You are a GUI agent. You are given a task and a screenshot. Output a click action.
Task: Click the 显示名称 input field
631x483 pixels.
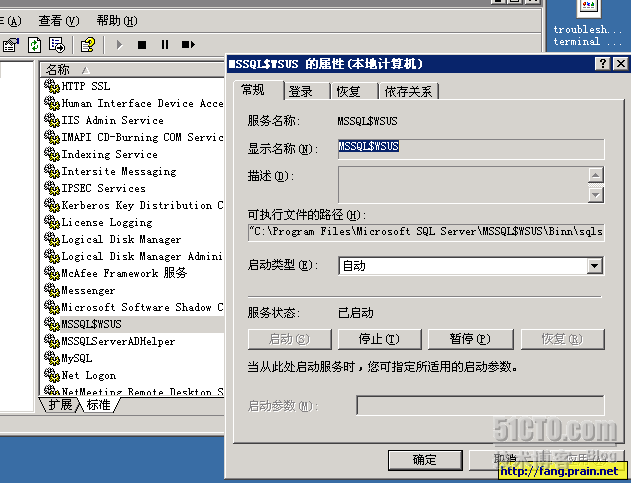(471, 149)
